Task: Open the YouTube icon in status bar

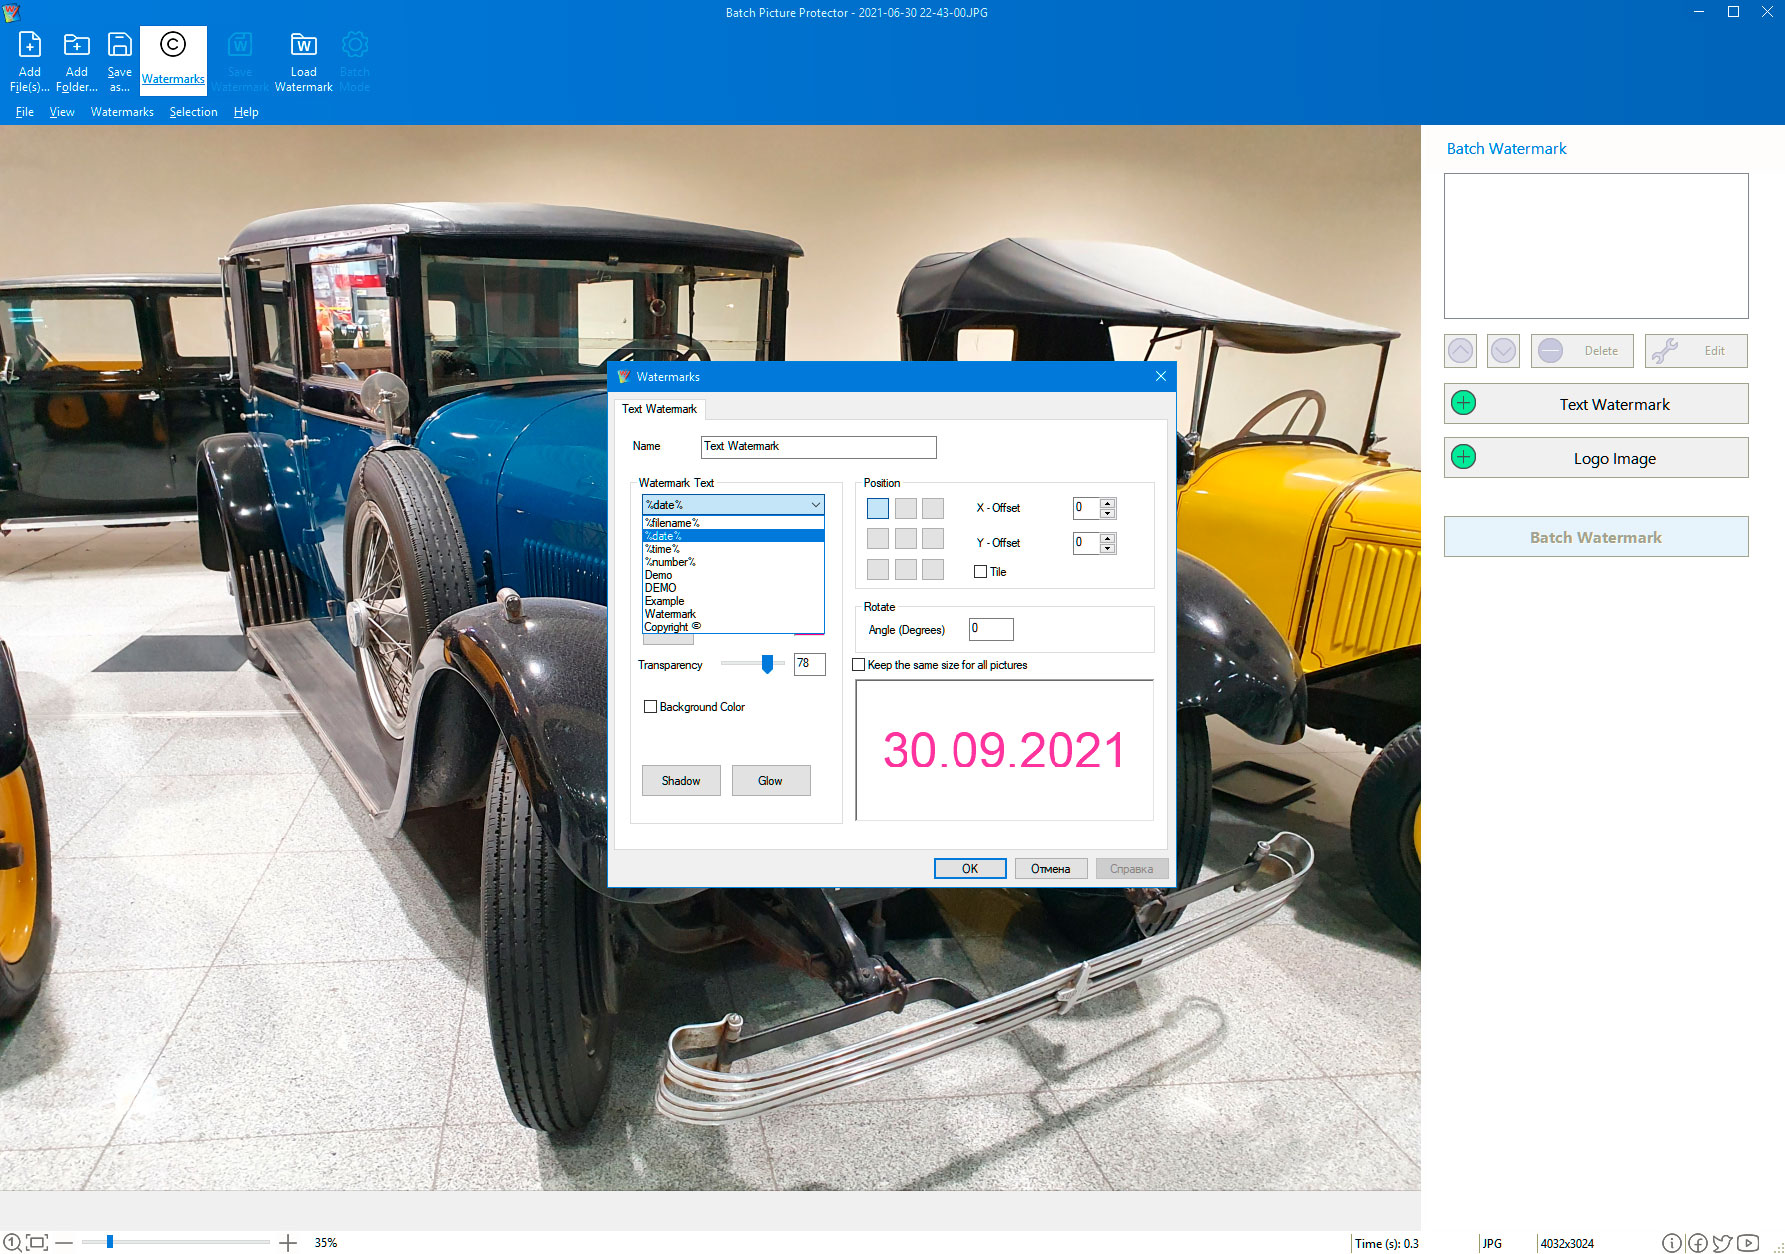Action: pyautogui.click(x=1747, y=1243)
